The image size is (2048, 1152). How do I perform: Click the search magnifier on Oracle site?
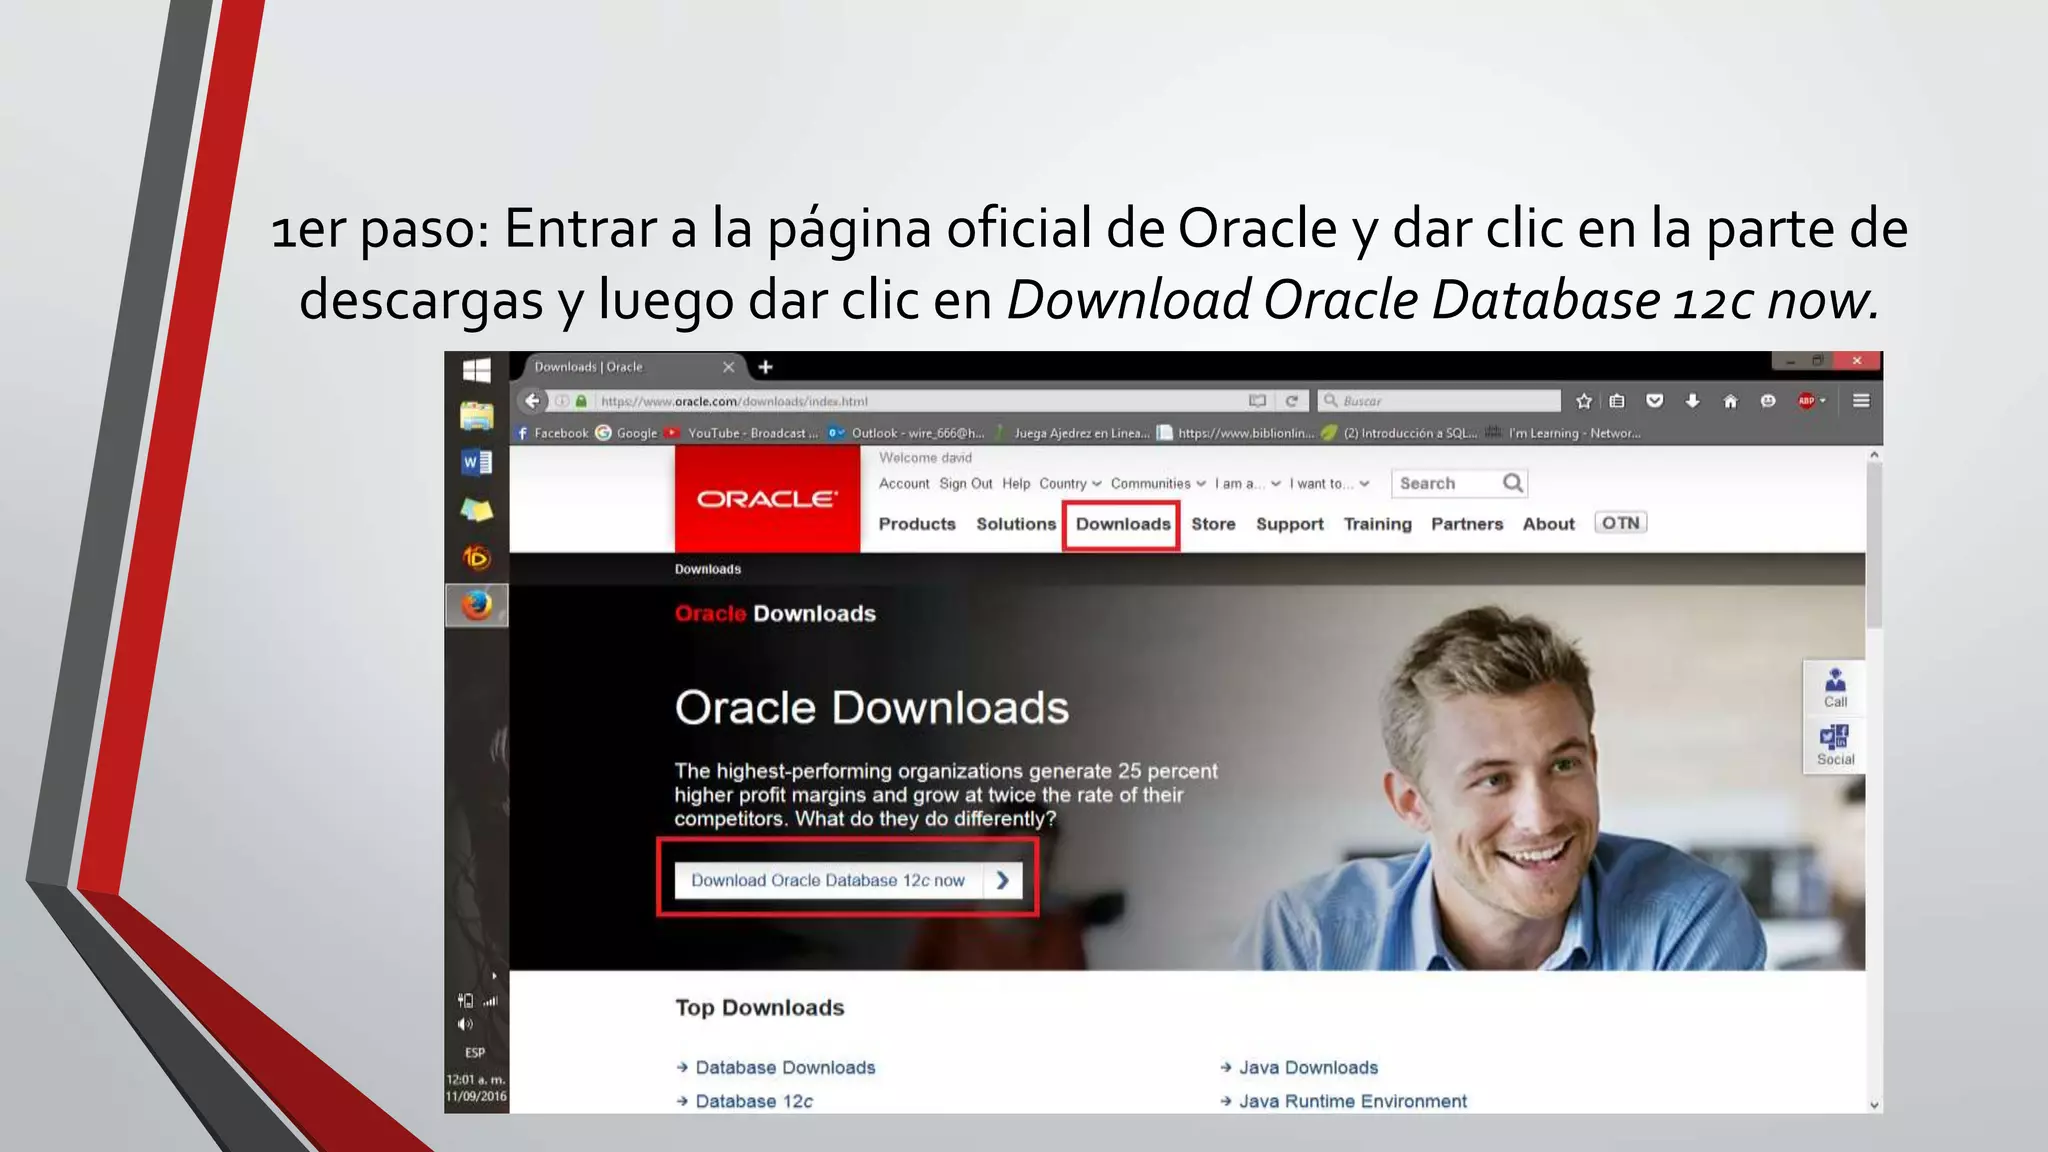(x=1513, y=483)
